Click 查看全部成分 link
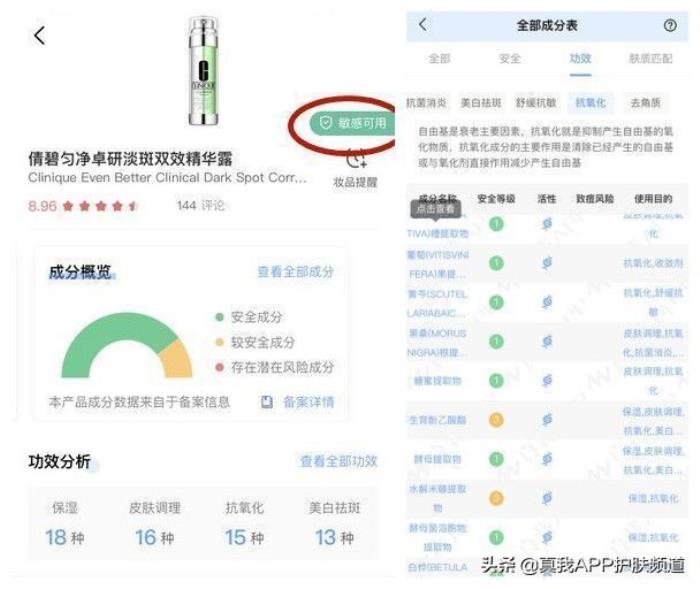This screenshot has height=589, width=700. (x=295, y=272)
